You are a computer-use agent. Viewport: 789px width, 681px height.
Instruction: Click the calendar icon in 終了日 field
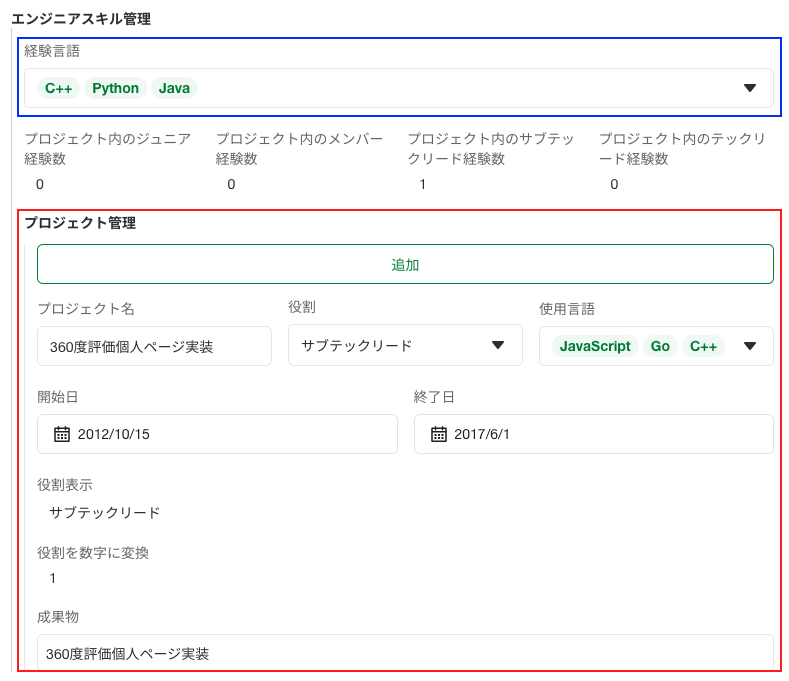pos(438,434)
